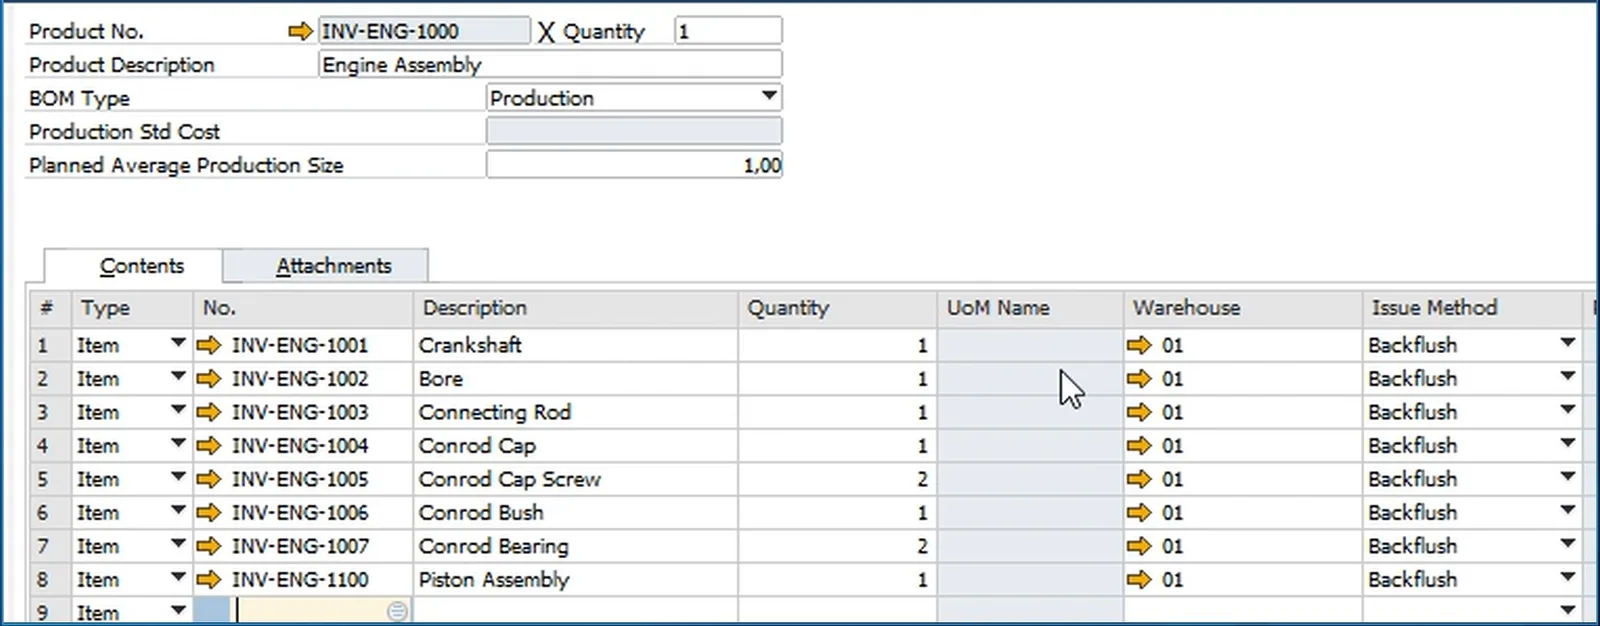
Task: Expand Type dropdown in row 5
Action: 178,478
